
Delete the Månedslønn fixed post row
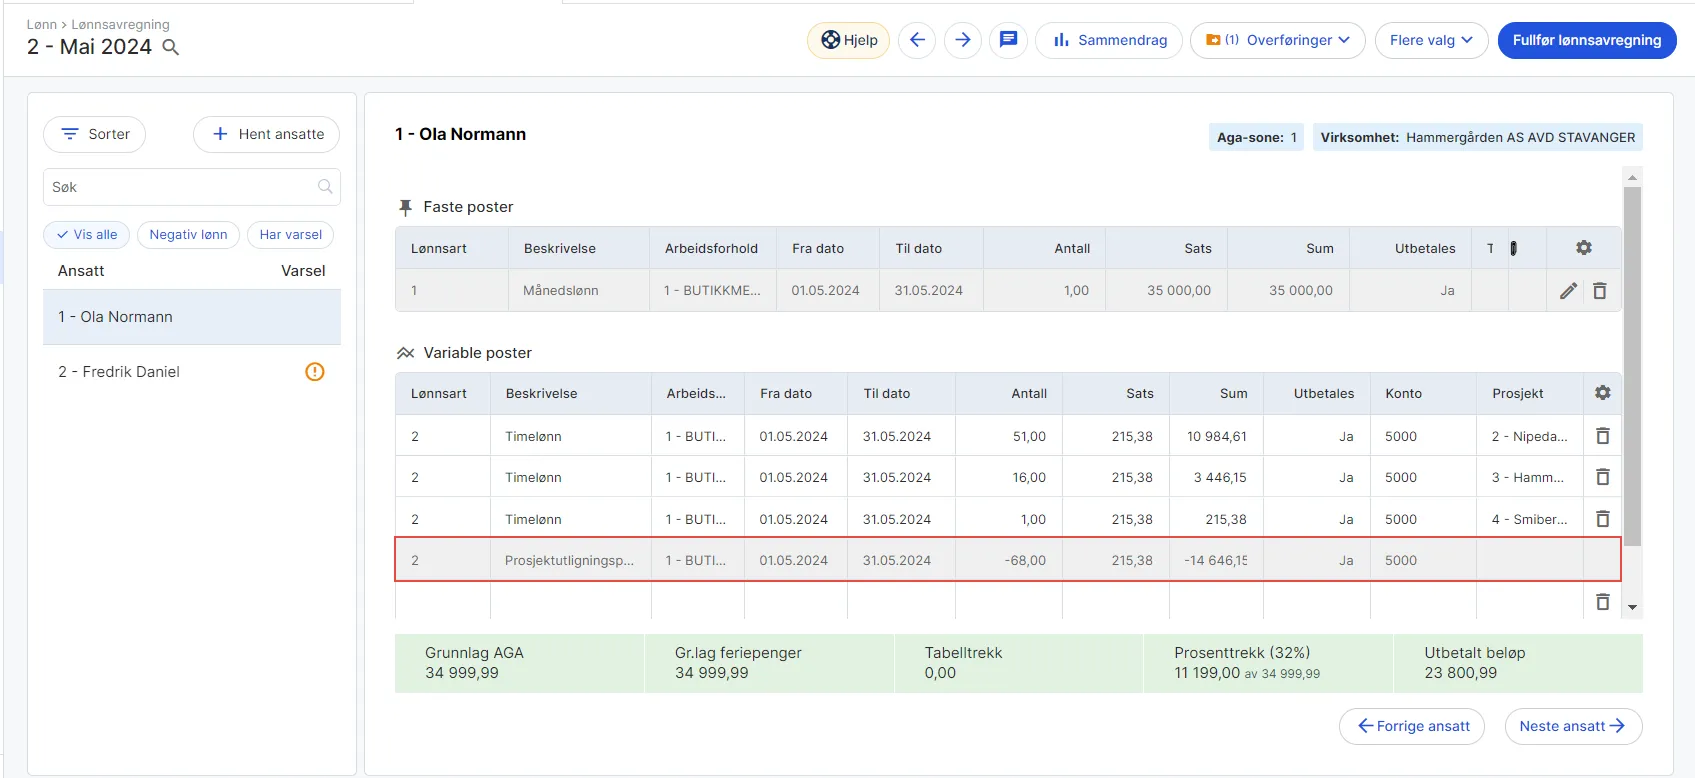[x=1600, y=291]
